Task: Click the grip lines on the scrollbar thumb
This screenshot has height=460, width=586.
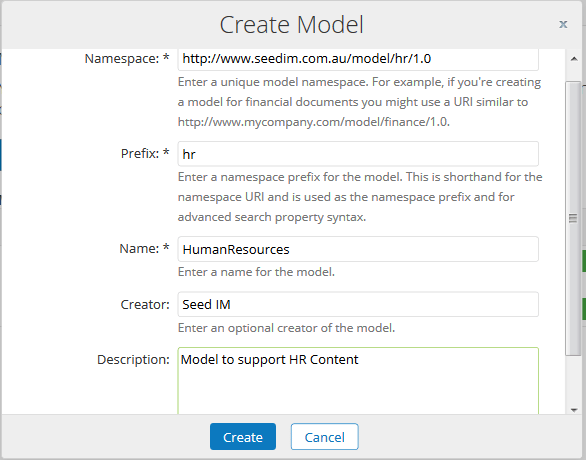Action: (573, 218)
